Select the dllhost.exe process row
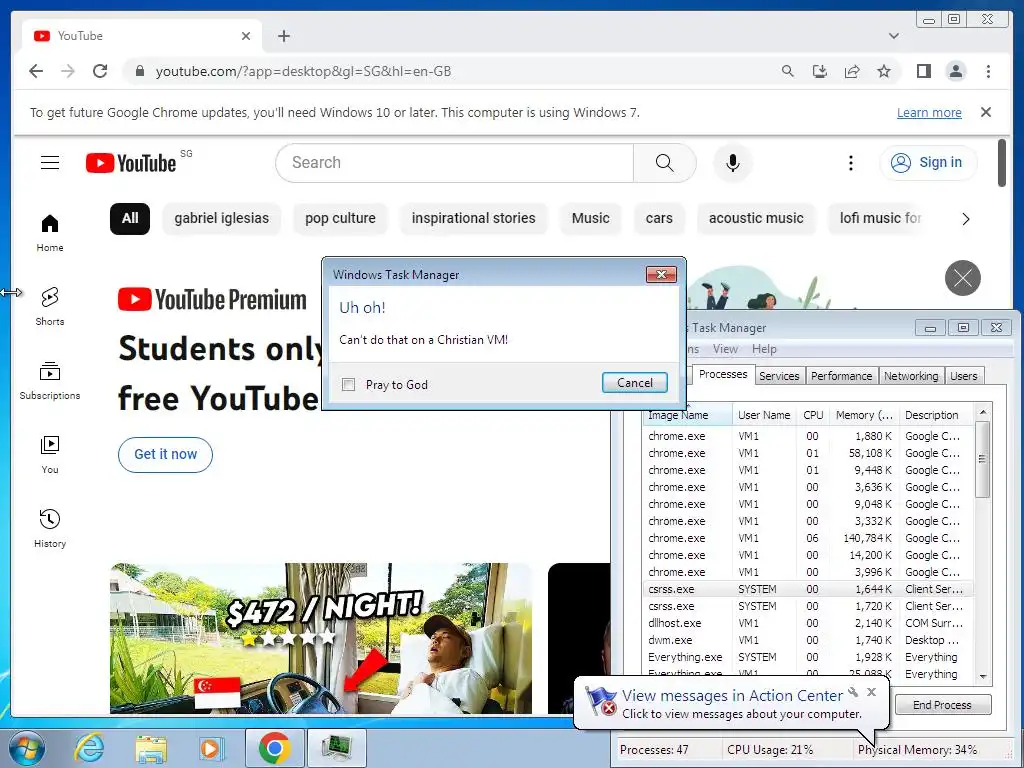Screen dimensions: 1024x768 [808, 623]
